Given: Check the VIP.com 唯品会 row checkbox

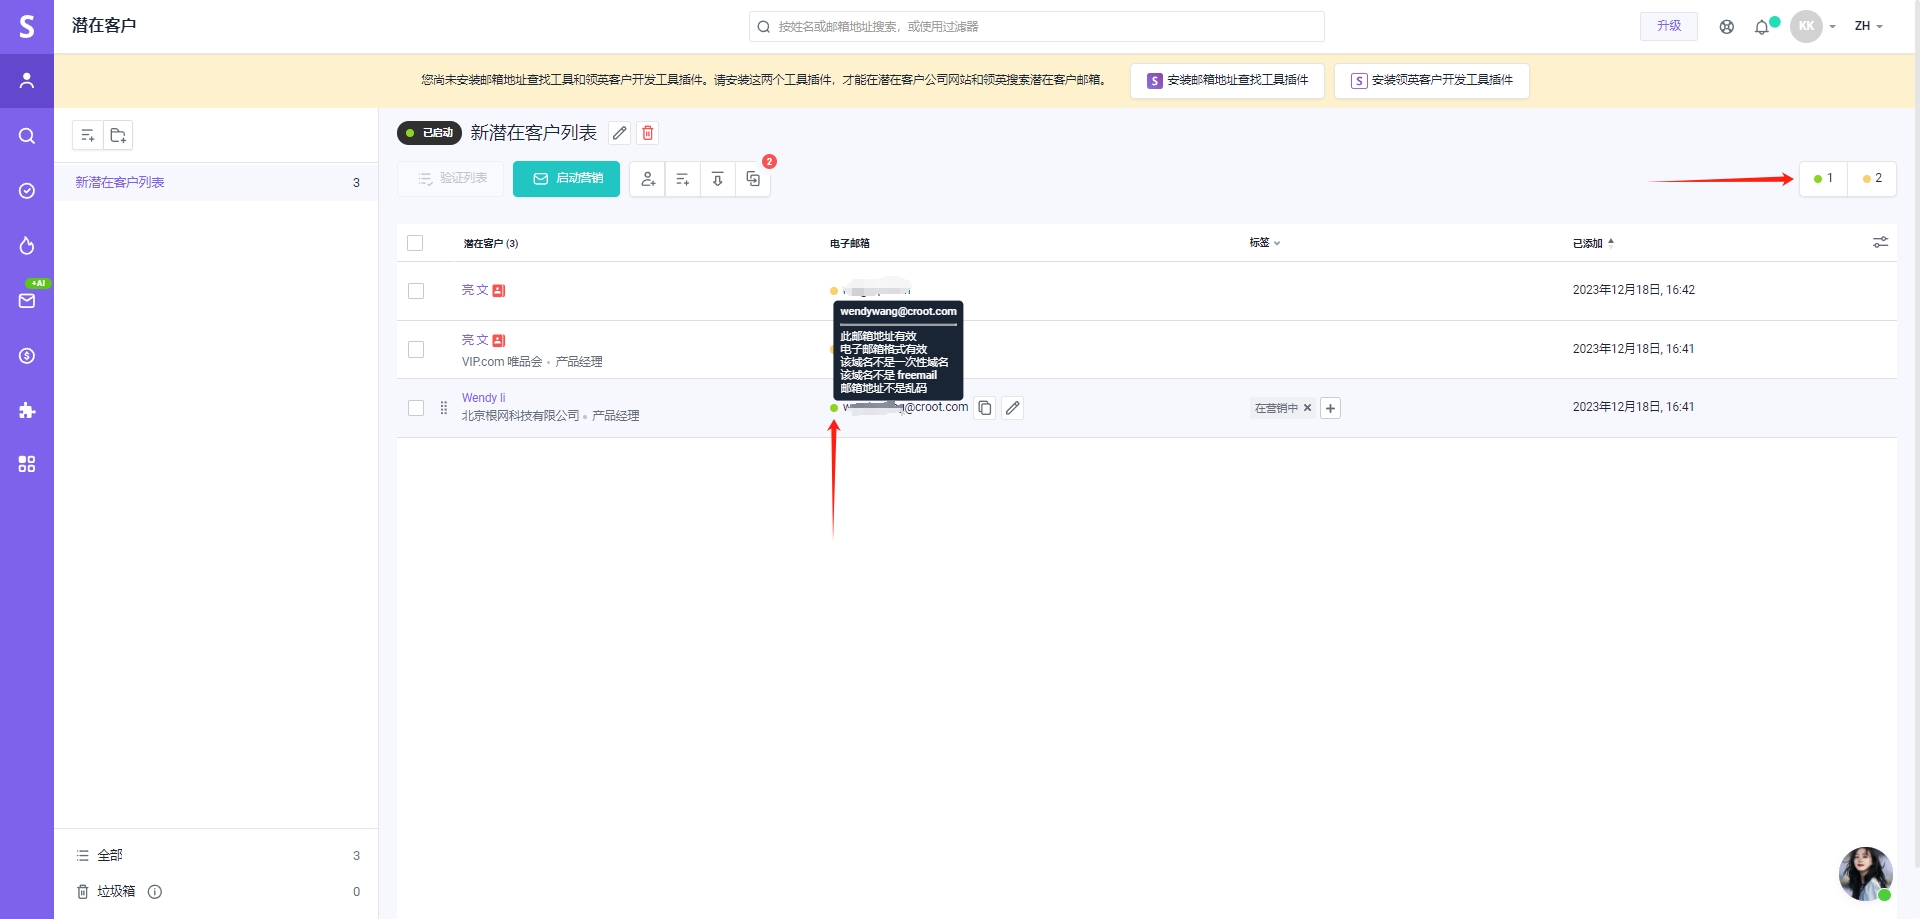Looking at the screenshot, I should 416,350.
